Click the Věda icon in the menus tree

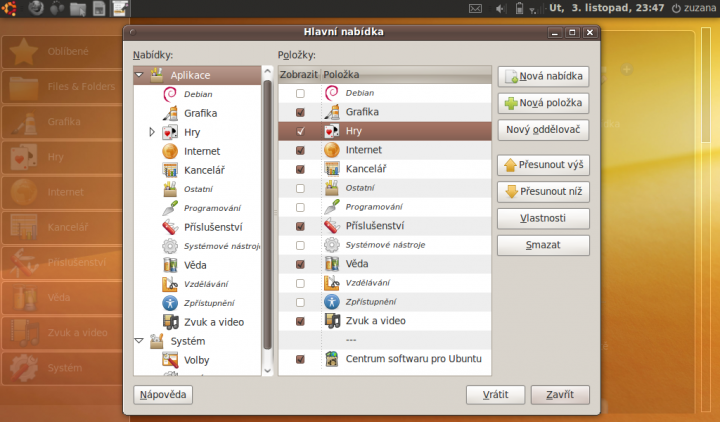point(170,265)
